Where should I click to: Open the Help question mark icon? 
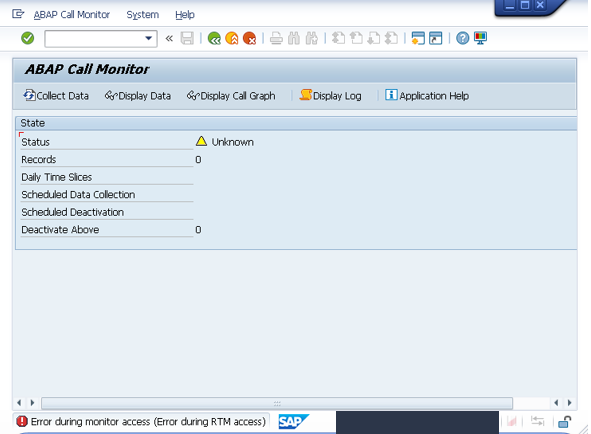pyautogui.click(x=462, y=38)
